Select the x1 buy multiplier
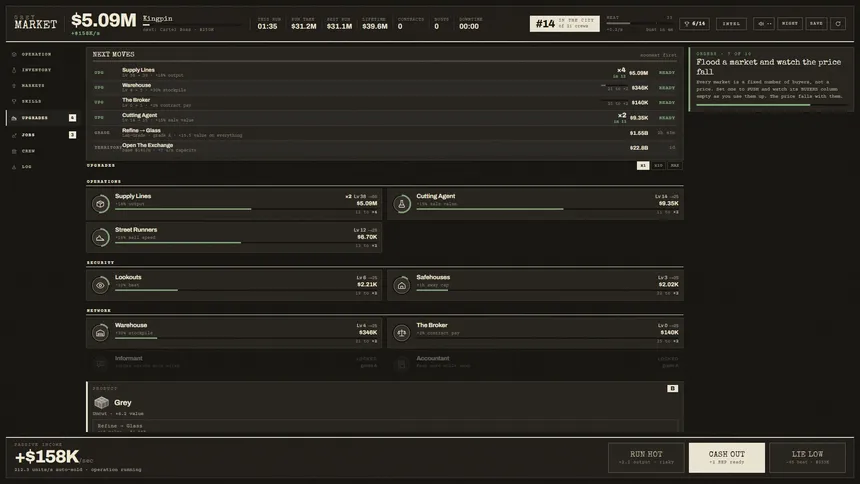Image resolution: width=860 pixels, height=484 pixels. click(643, 165)
